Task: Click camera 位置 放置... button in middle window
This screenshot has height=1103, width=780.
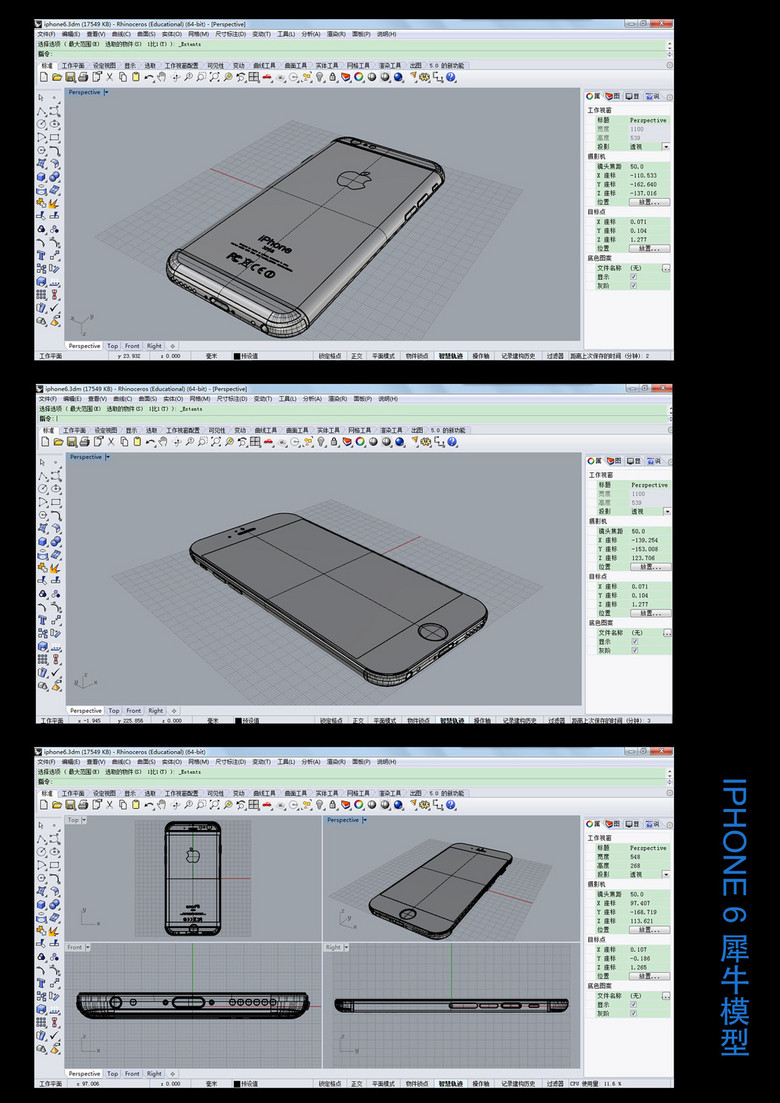Action: (651, 567)
